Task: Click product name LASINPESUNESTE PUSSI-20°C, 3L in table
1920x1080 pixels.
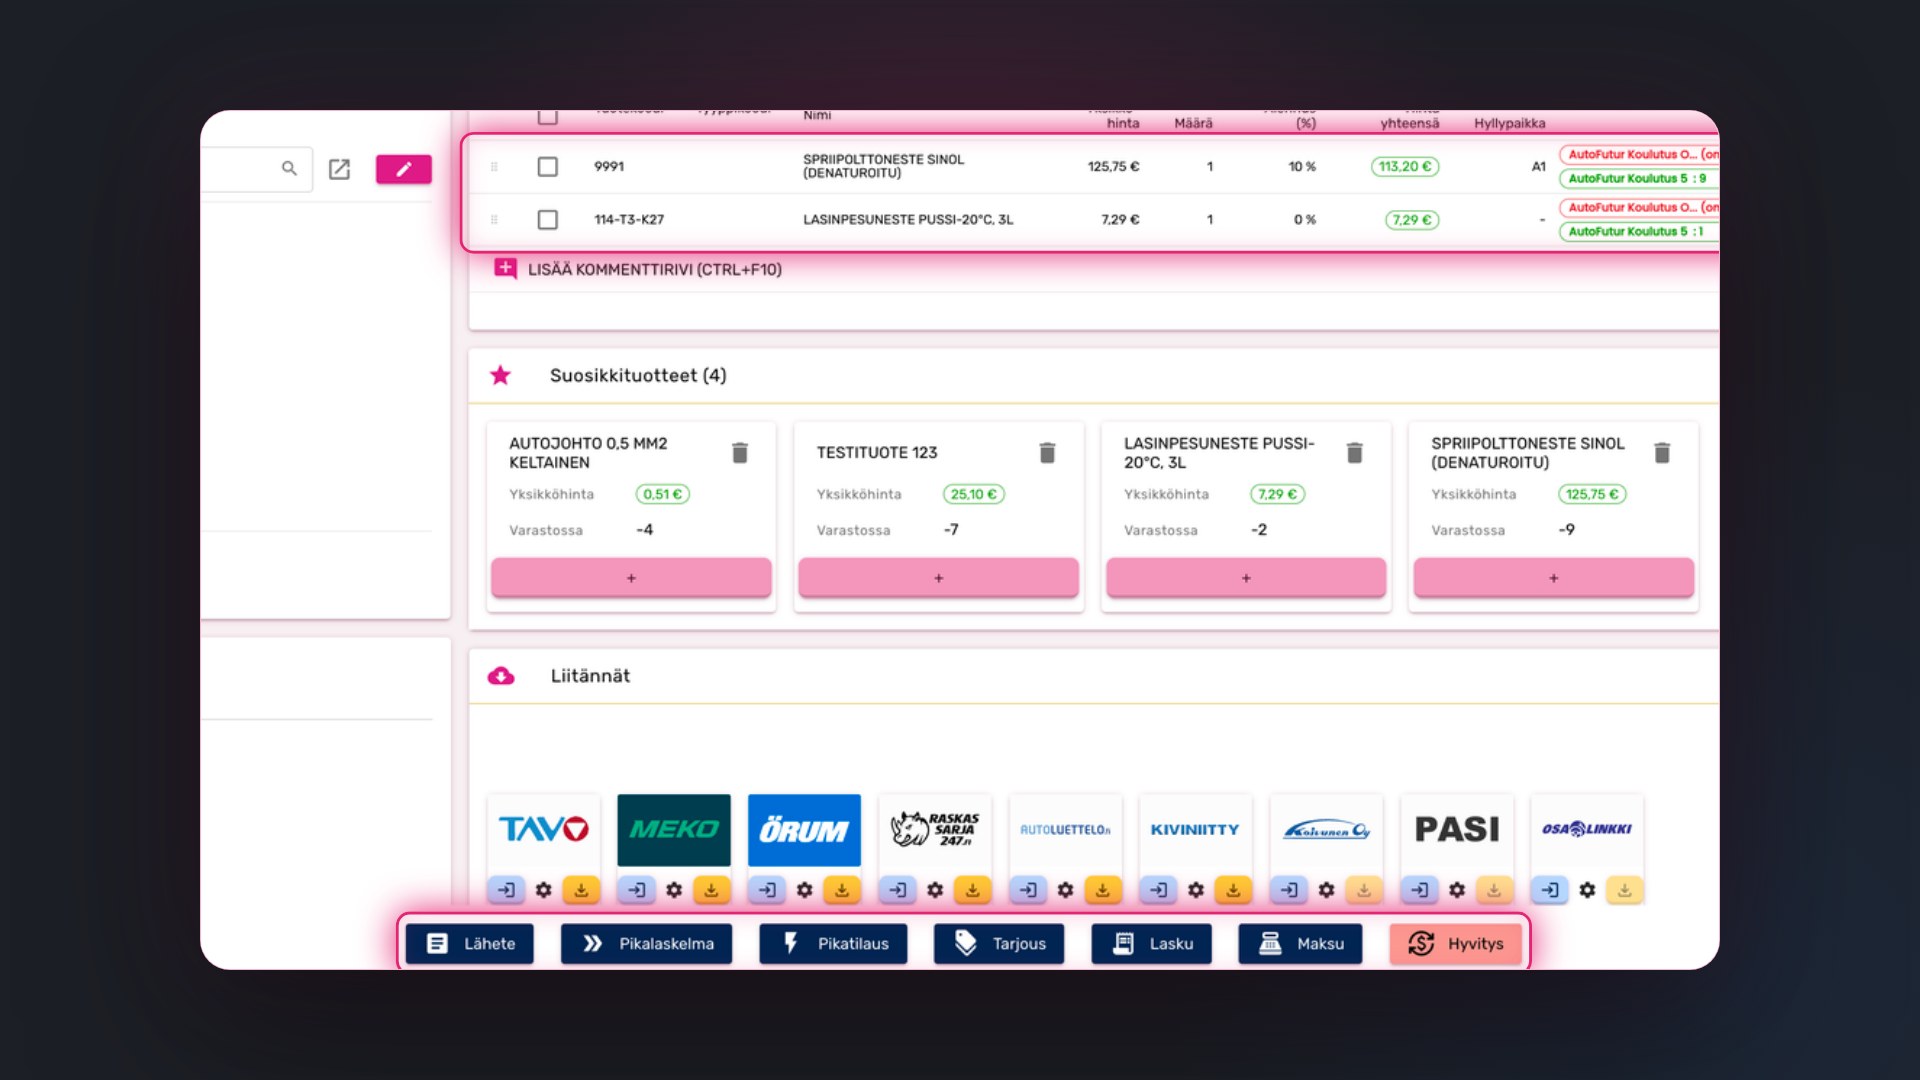Action: tap(908, 220)
